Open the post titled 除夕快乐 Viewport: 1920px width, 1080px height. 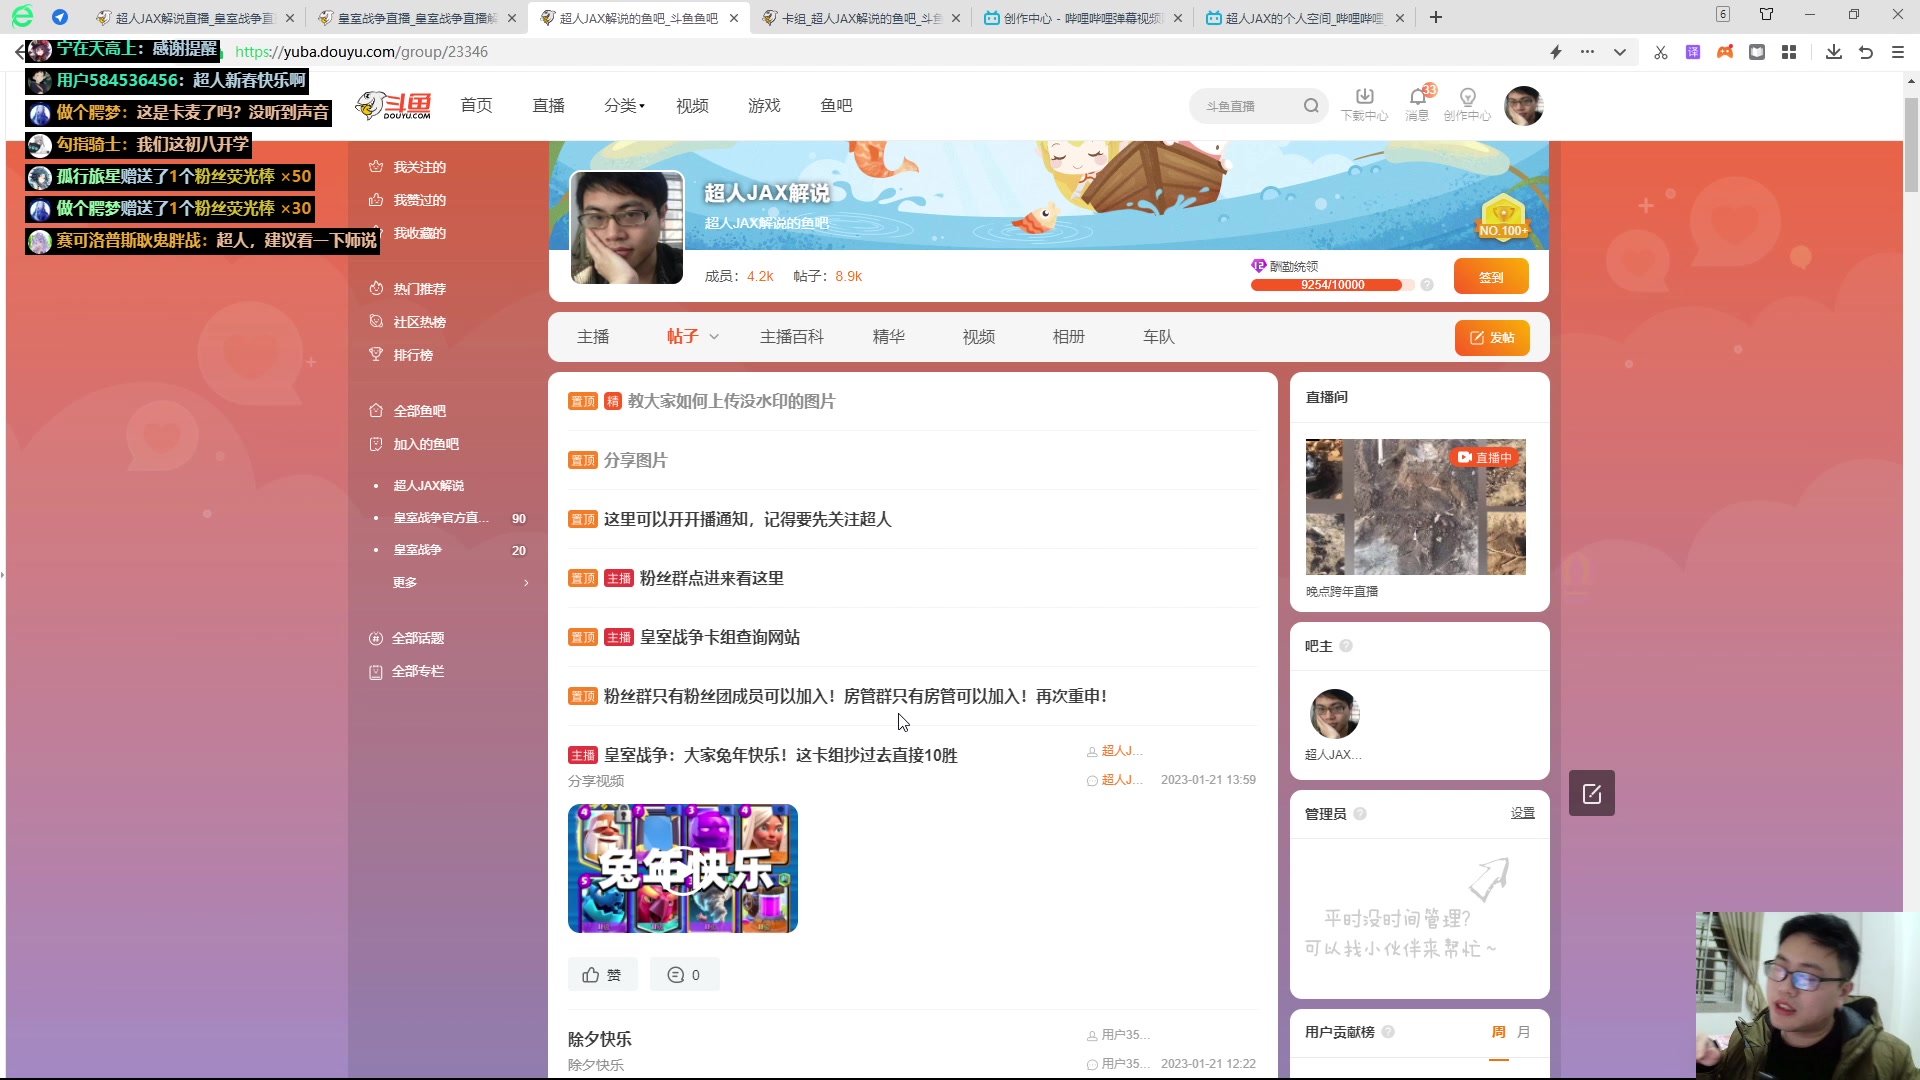[600, 1040]
